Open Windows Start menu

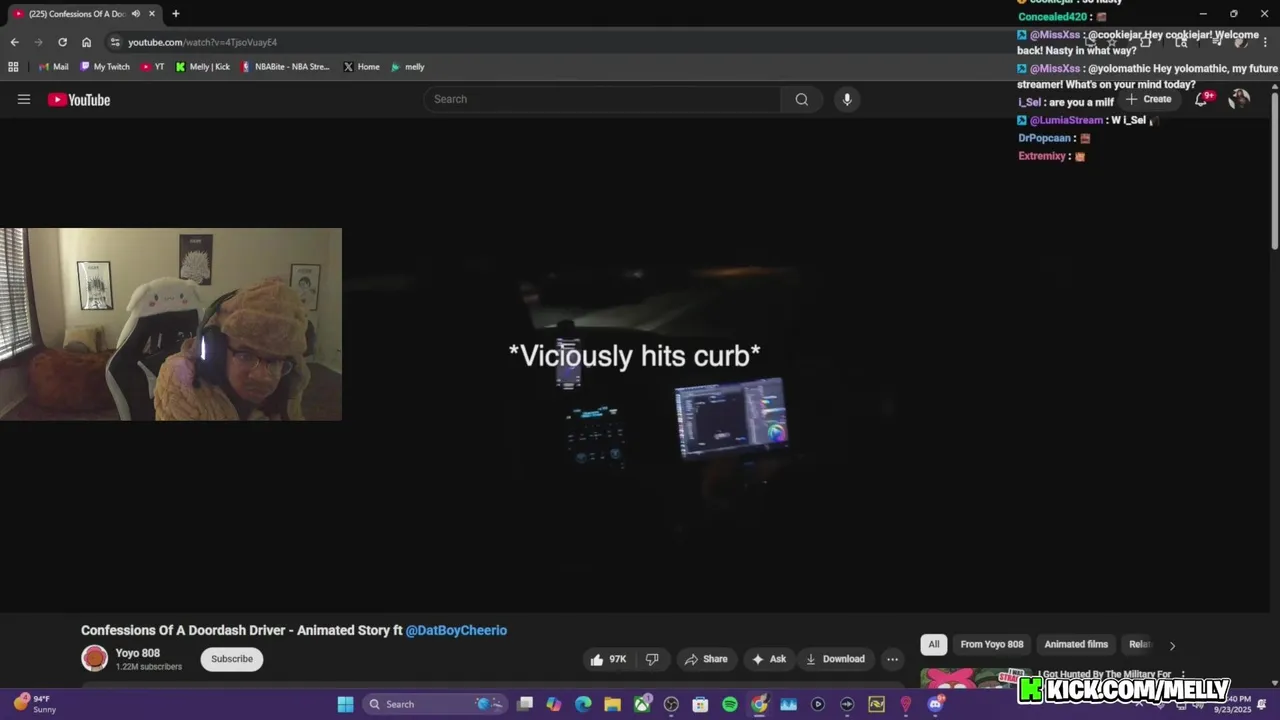tap(345, 704)
